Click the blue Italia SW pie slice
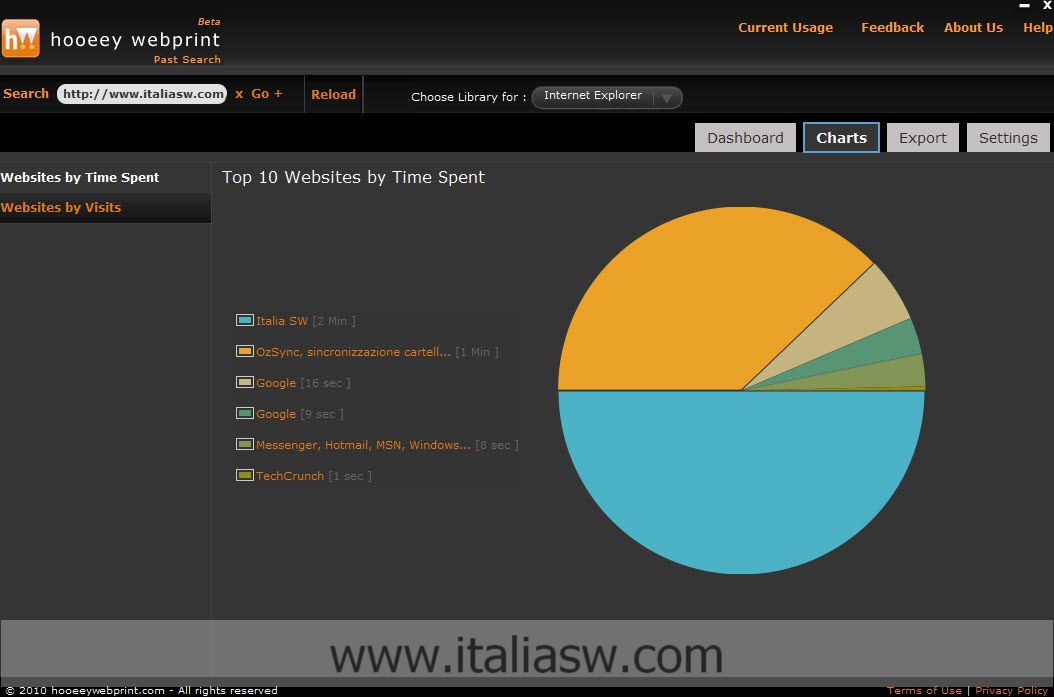This screenshot has width=1054, height=697. [x=741, y=484]
